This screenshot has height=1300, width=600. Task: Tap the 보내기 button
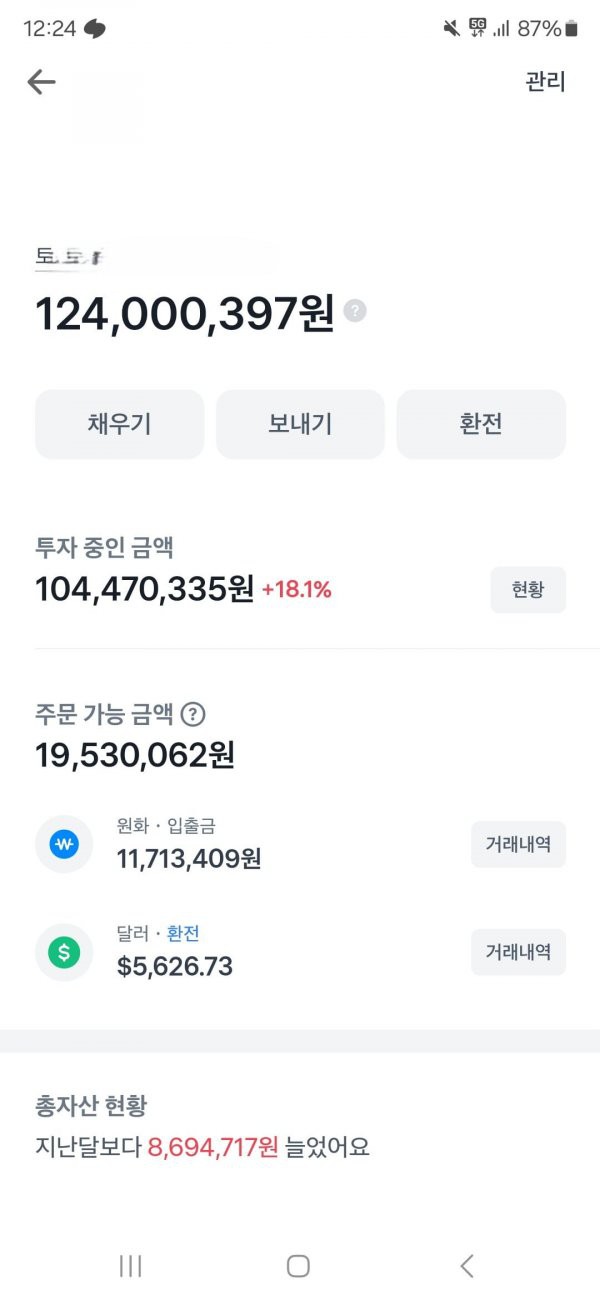300,424
